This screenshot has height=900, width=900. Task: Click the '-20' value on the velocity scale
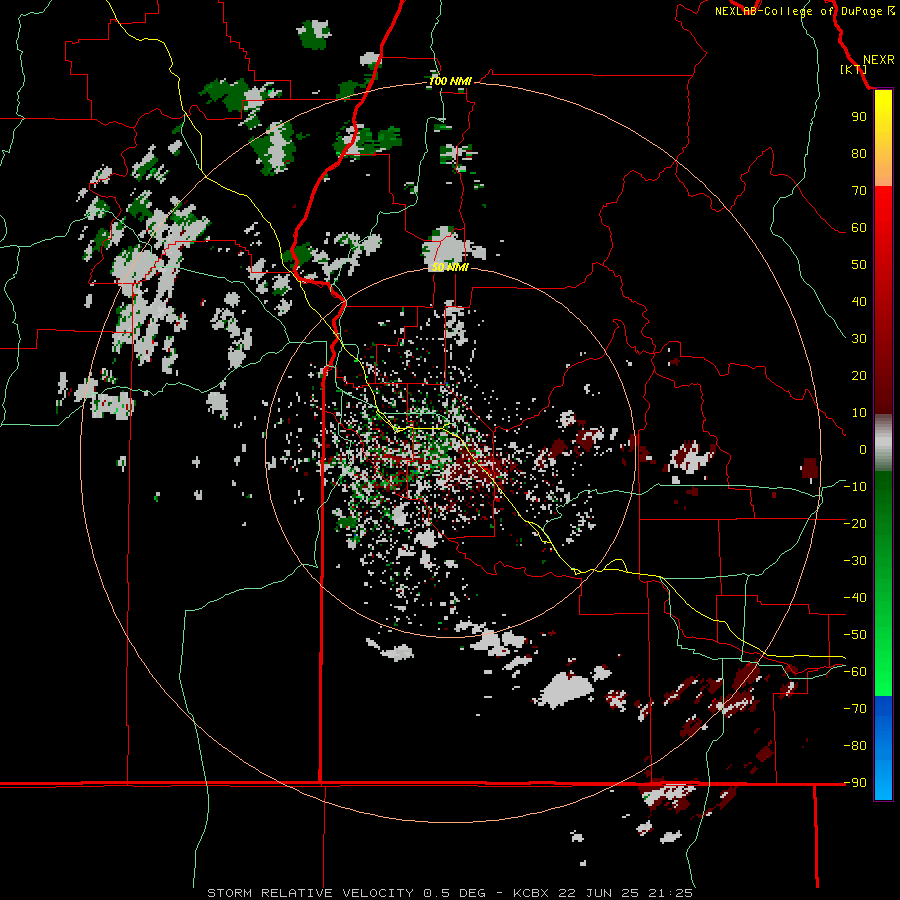[855, 523]
